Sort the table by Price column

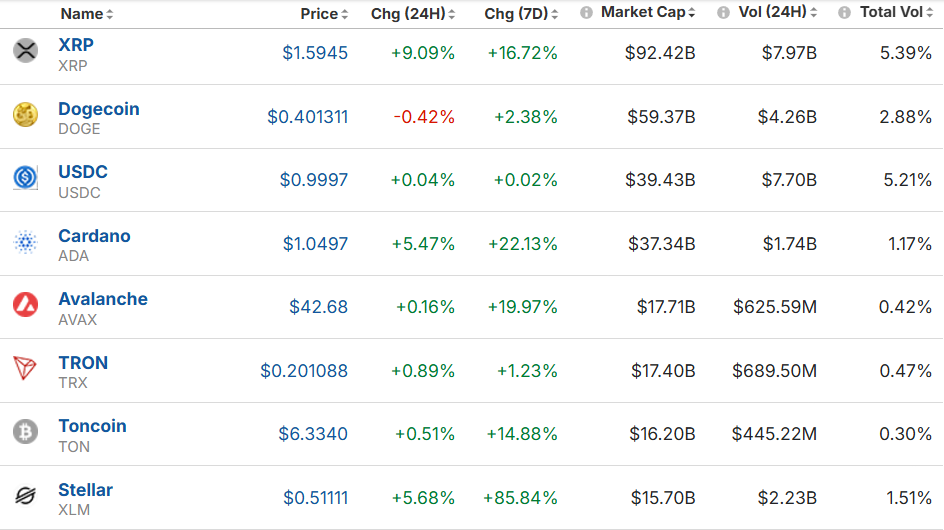[x=324, y=14]
